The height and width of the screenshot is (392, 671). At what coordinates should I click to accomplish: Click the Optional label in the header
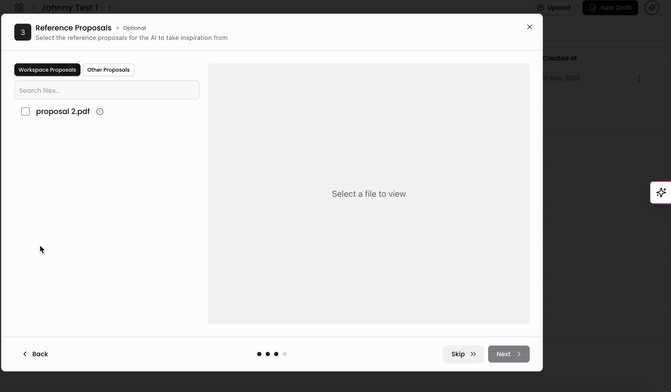[134, 28]
